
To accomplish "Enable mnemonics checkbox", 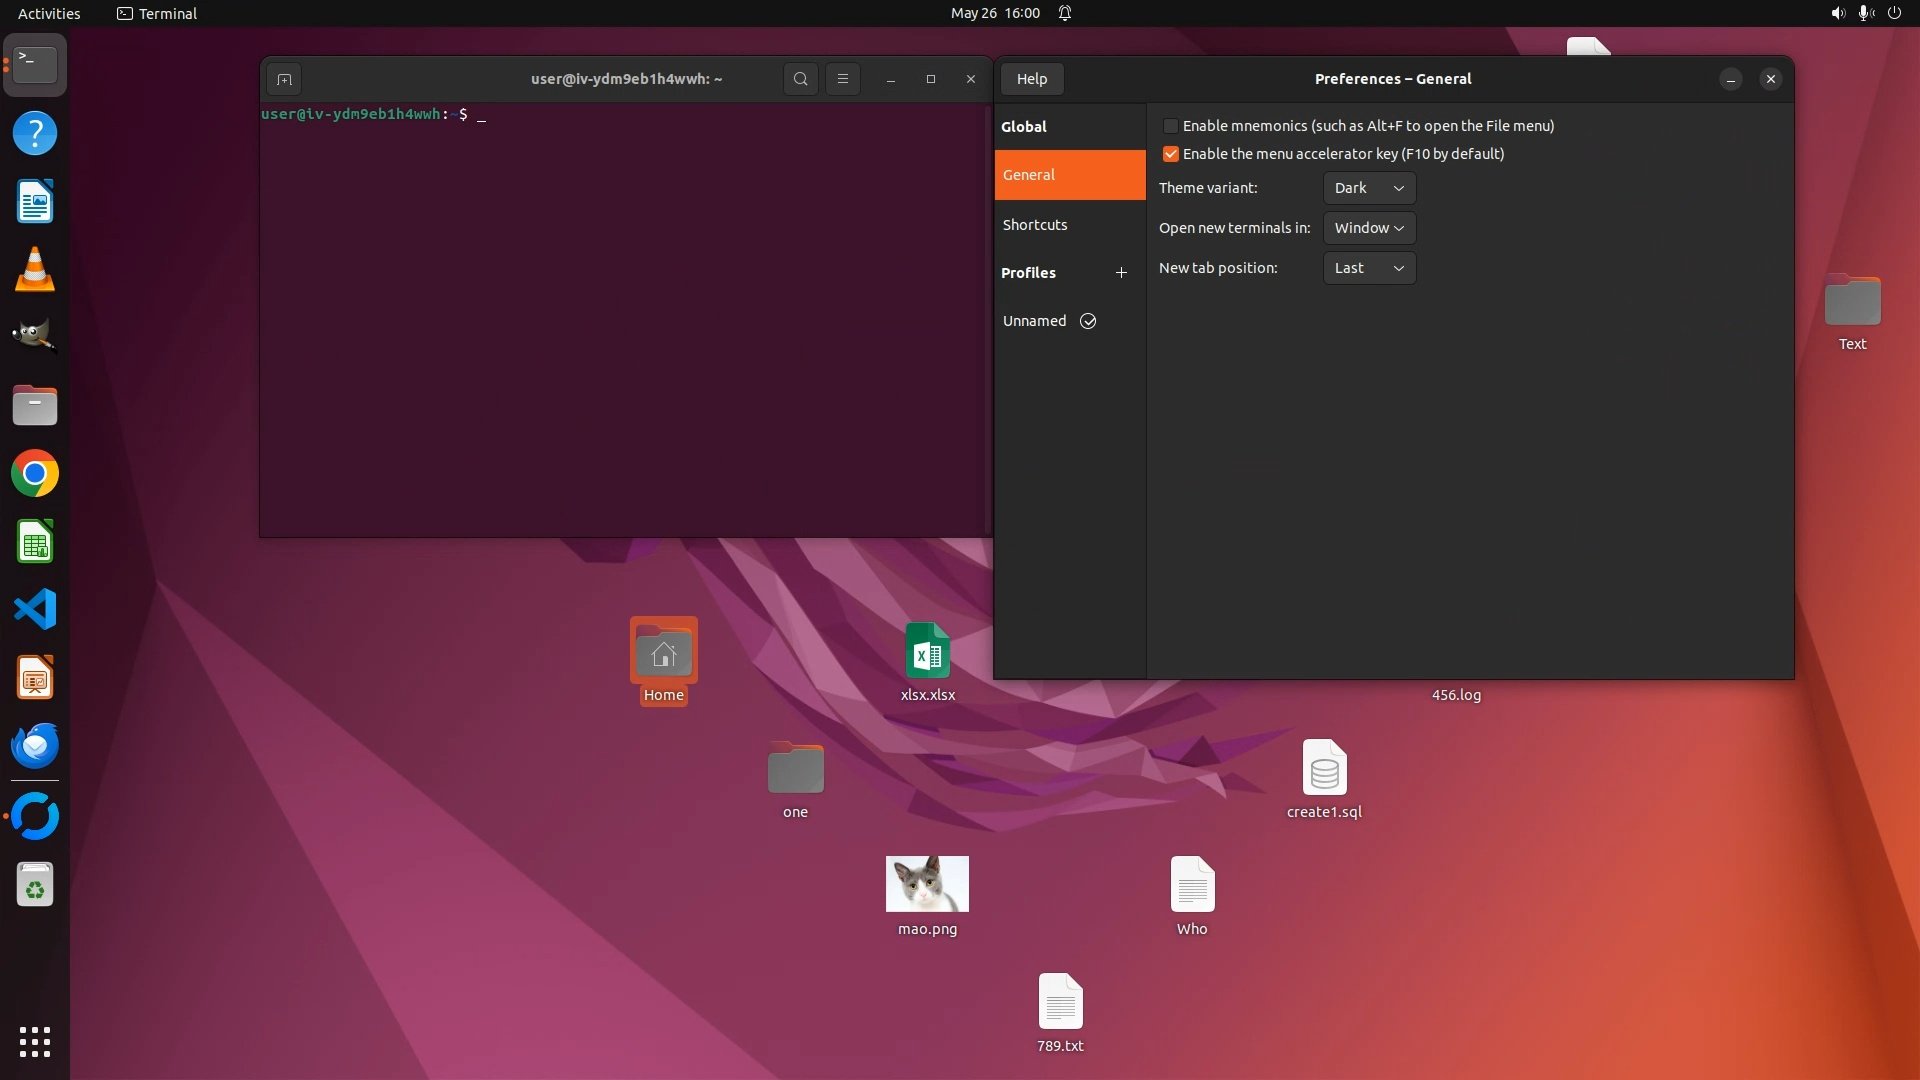I will pos(1170,126).
